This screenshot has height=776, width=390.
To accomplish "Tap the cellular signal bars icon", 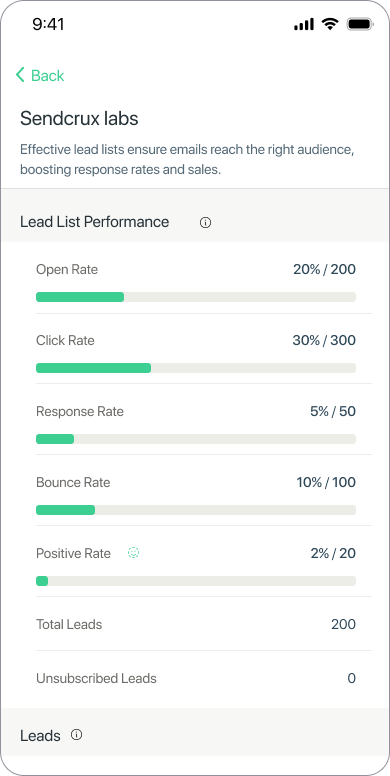I will [303, 24].
